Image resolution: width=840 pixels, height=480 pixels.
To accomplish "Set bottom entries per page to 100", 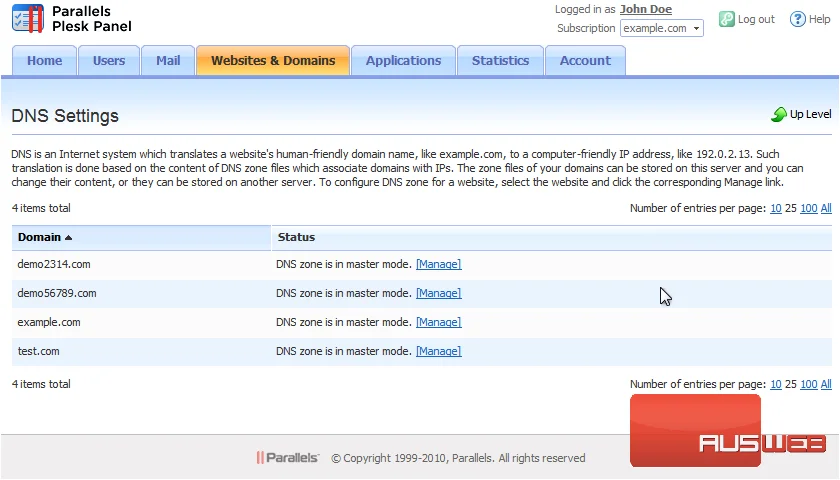I will (808, 384).
